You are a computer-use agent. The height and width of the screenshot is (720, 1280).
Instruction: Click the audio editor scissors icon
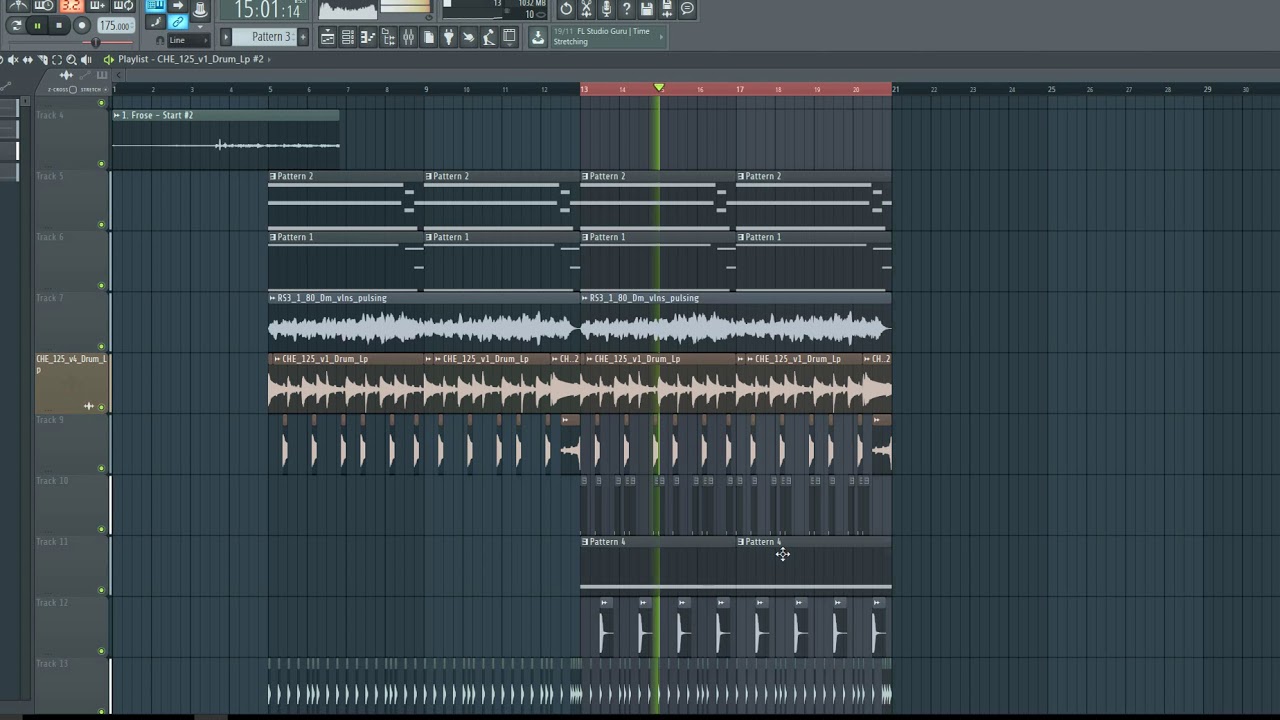pos(587,9)
